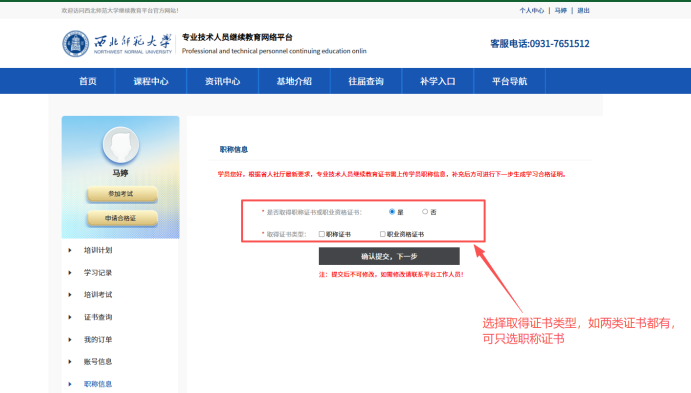
Task: Open the 首页 navigation tab
Action: [88, 81]
